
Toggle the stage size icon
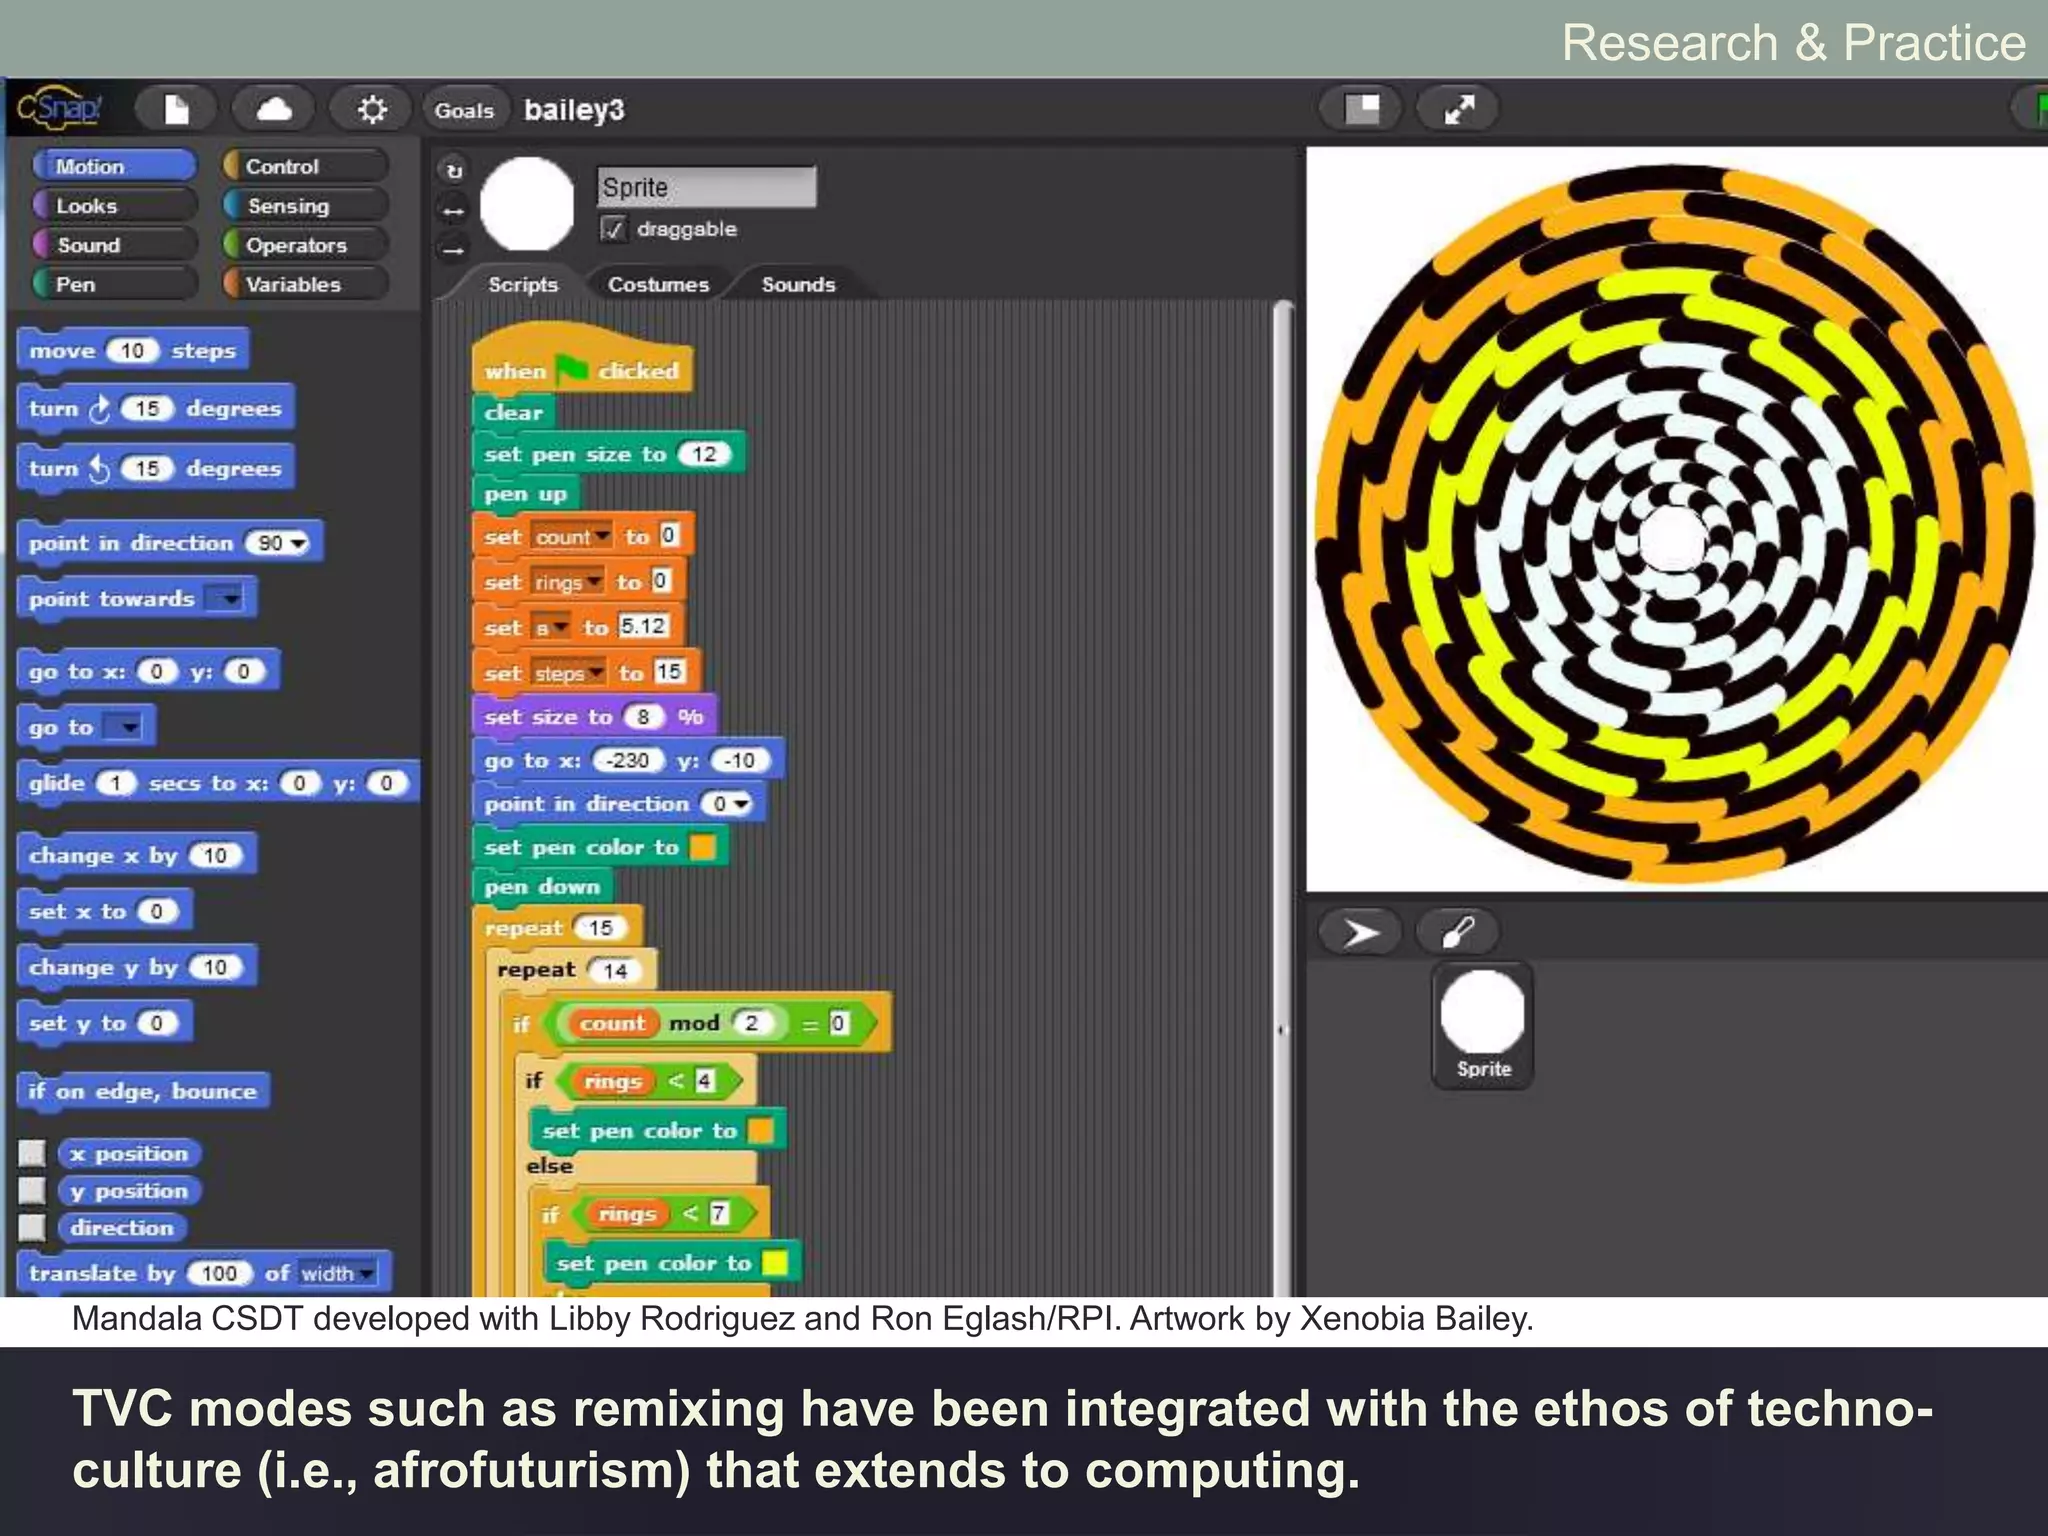tap(1361, 109)
